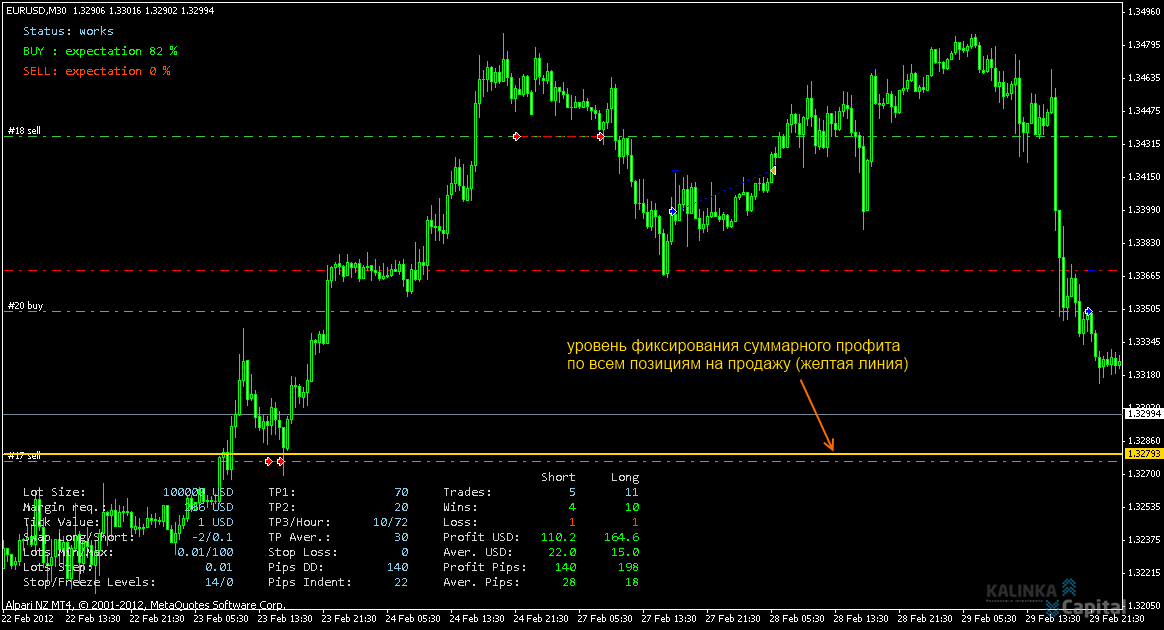Click the '29 Feb 05:30' time axis label

(990, 619)
